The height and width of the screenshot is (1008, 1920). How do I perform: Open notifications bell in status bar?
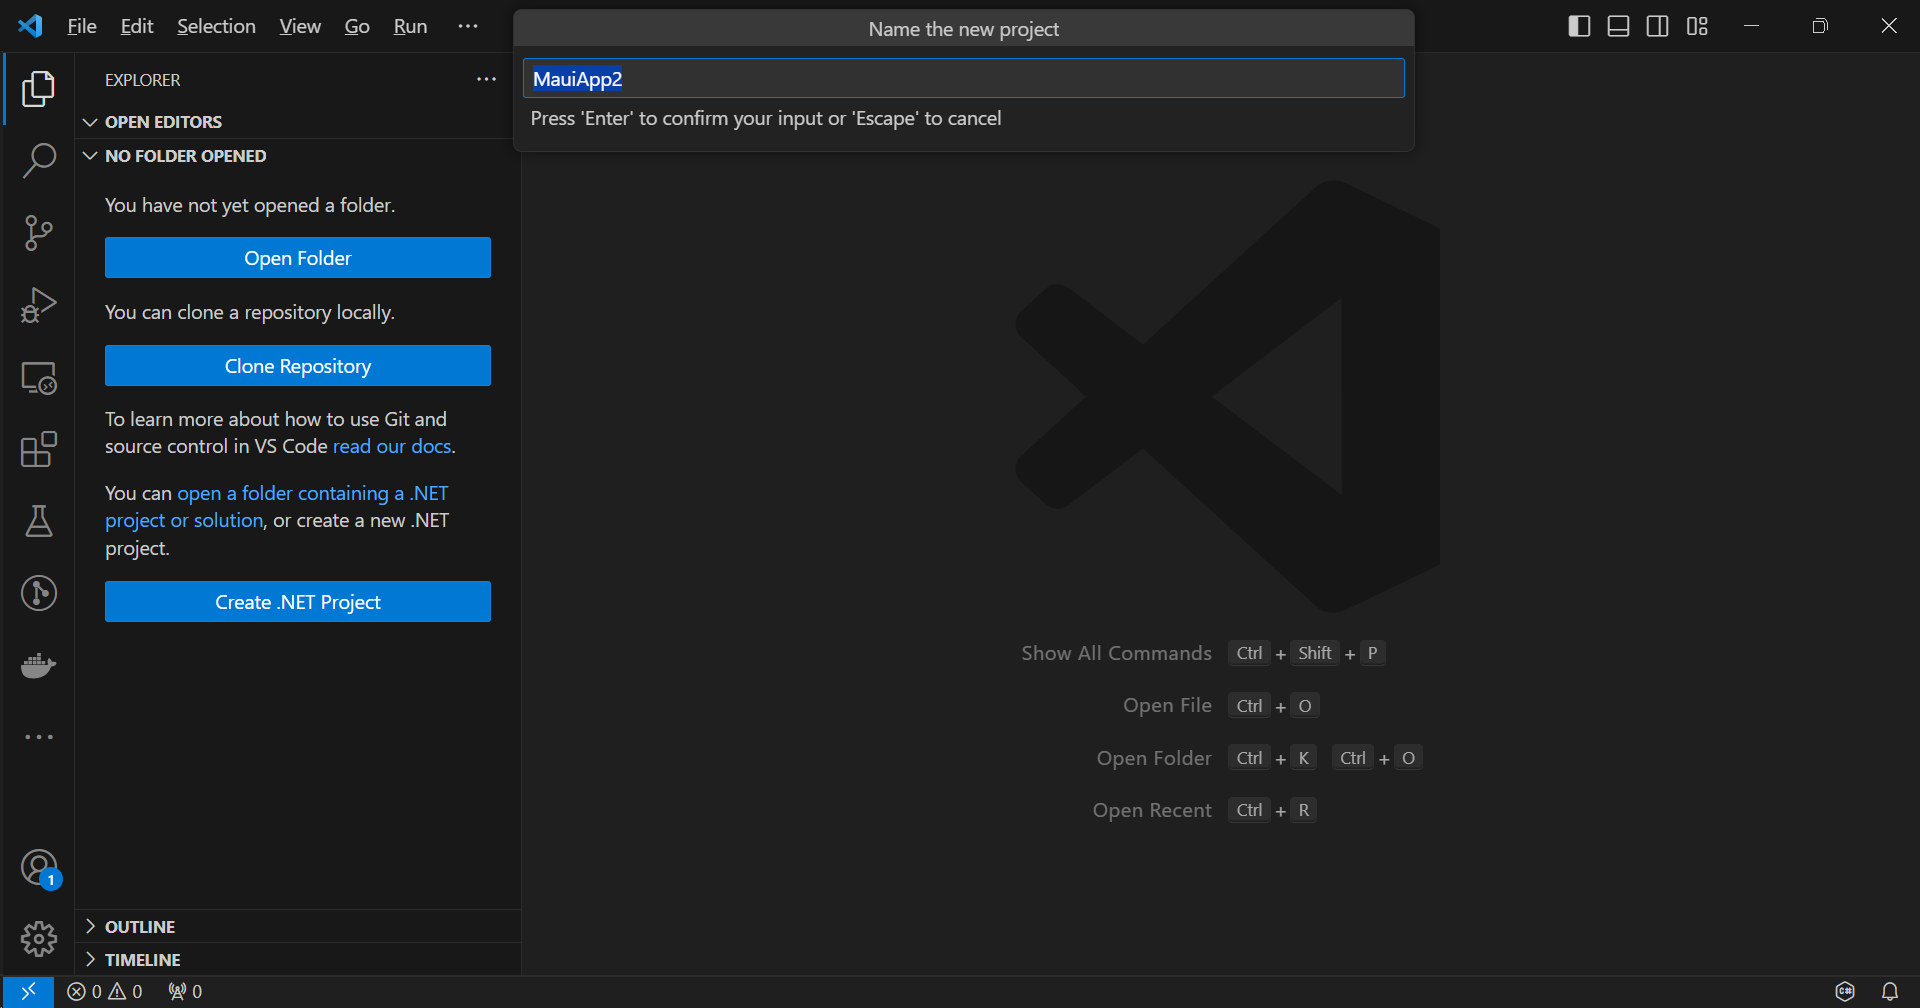point(1889,991)
